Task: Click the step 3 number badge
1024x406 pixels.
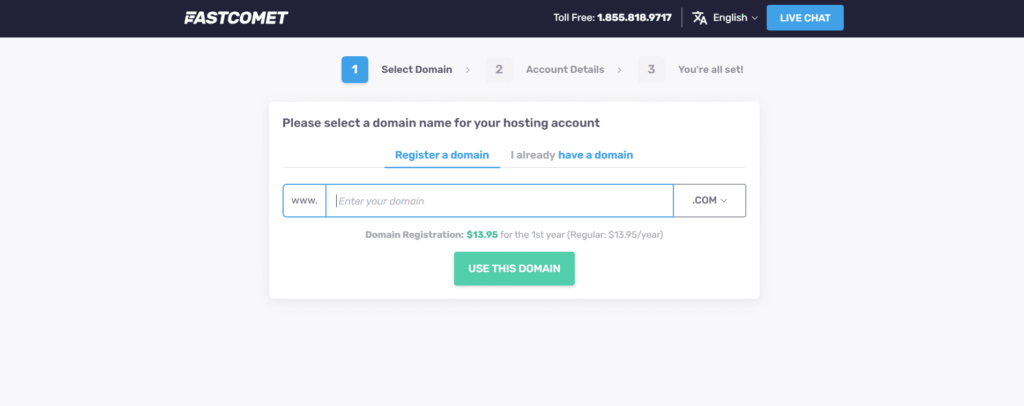Action: (651, 70)
